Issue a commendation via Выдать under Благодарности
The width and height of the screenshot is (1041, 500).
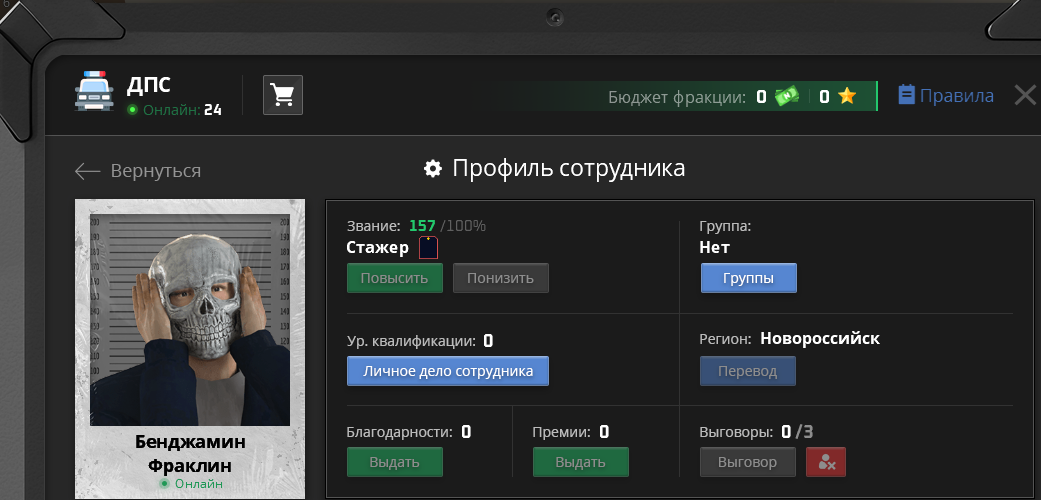click(x=395, y=462)
